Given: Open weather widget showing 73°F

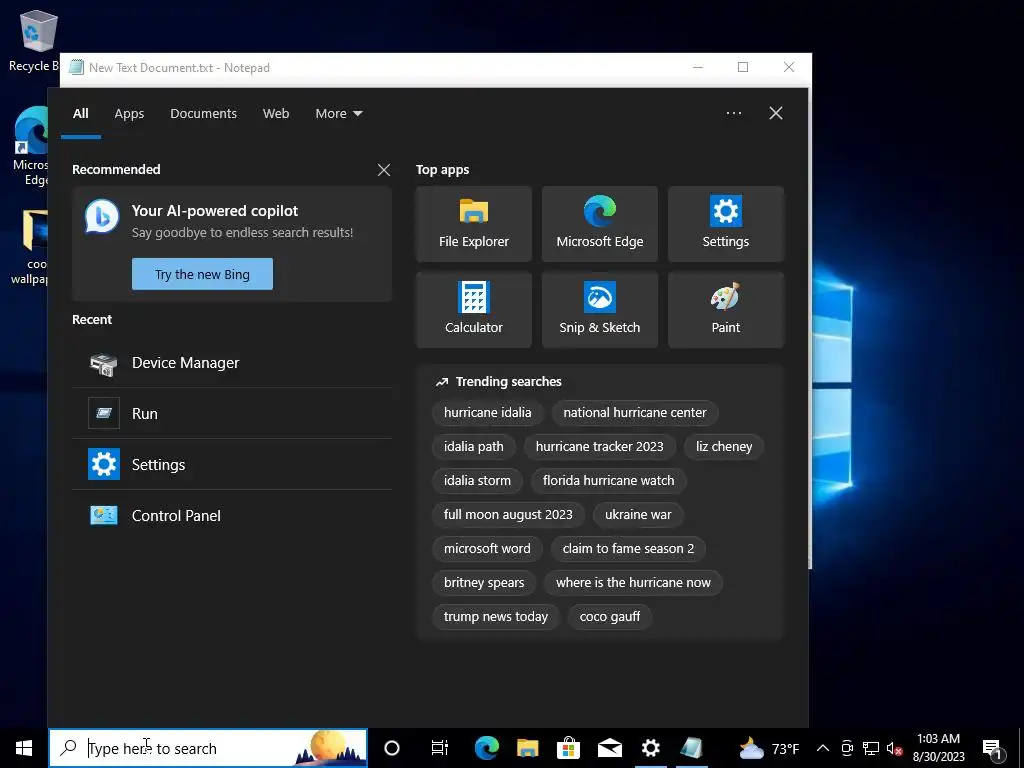Looking at the screenshot, I should [769, 748].
